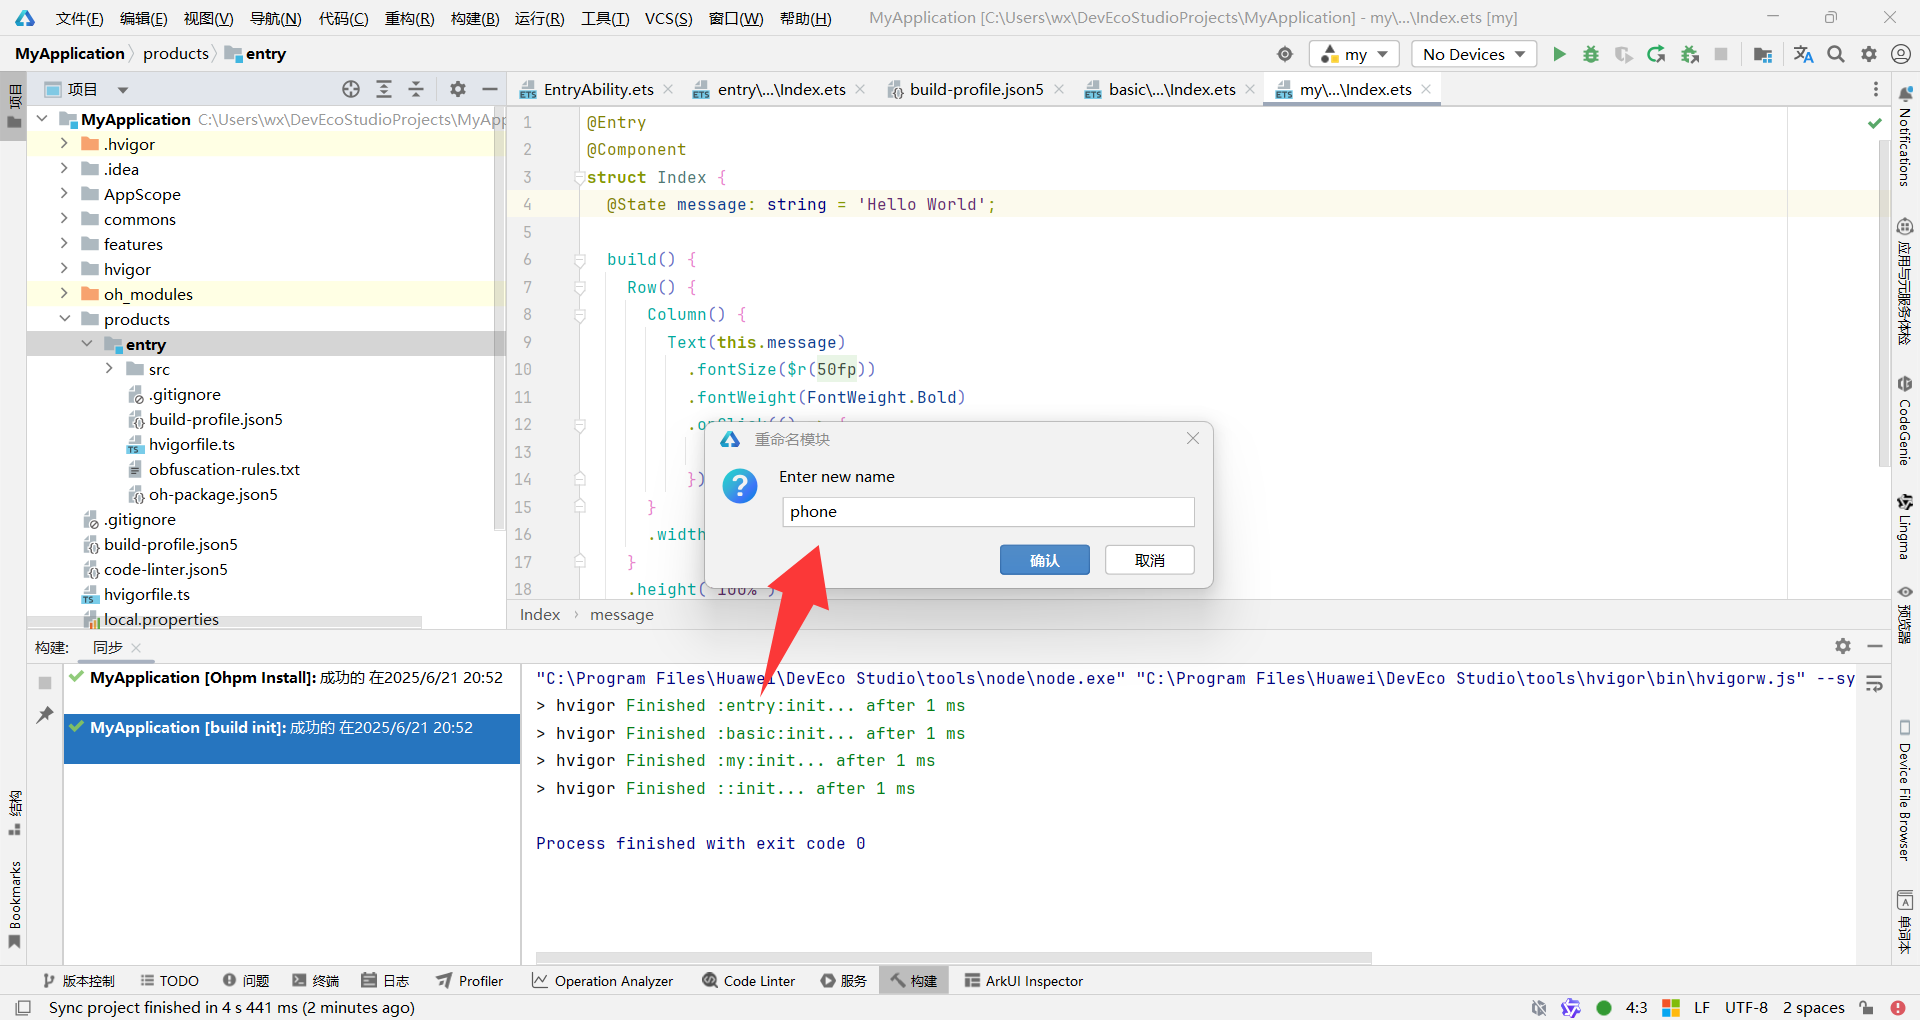Open the No Devices dropdown

[1474, 54]
